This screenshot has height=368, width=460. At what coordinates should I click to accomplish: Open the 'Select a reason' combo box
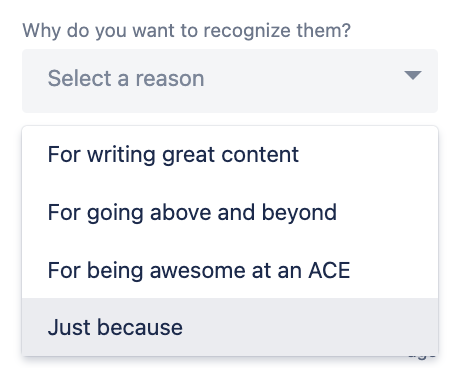(x=230, y=81)
